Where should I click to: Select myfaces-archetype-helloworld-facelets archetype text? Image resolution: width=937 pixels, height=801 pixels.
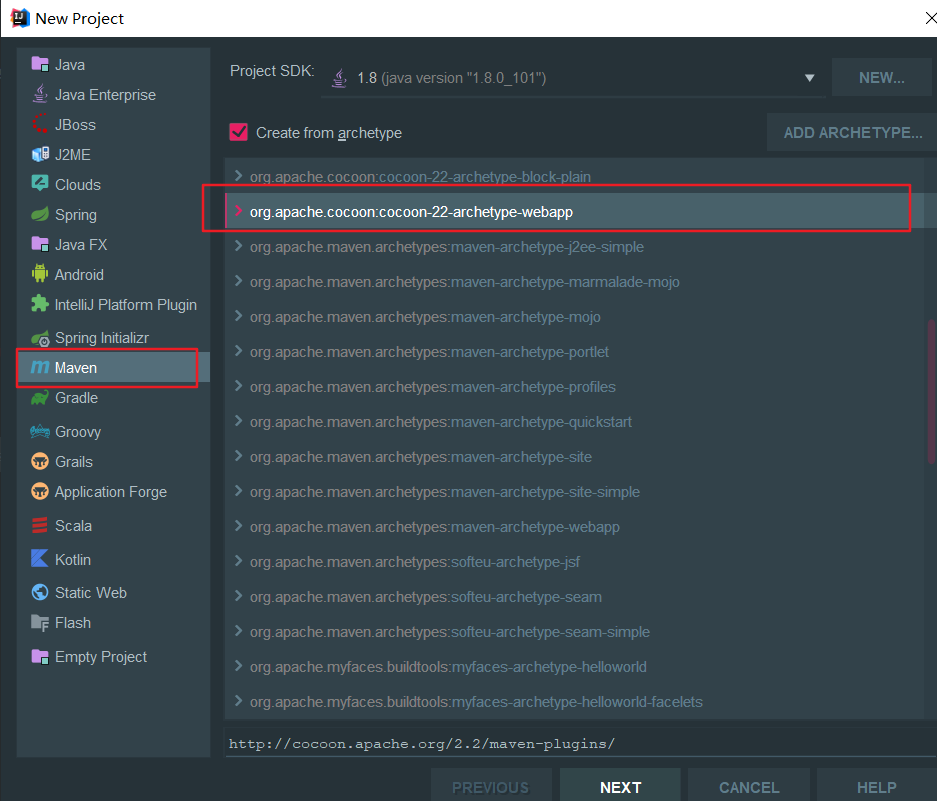click(476, 702)
